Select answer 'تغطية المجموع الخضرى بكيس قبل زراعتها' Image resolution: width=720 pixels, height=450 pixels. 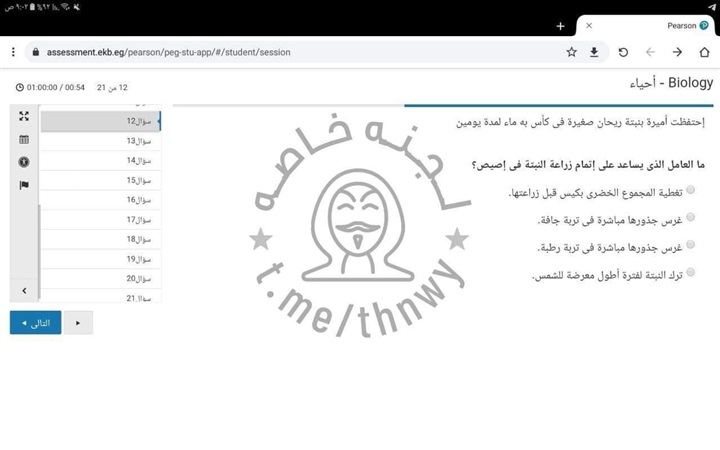pos(691,190)
